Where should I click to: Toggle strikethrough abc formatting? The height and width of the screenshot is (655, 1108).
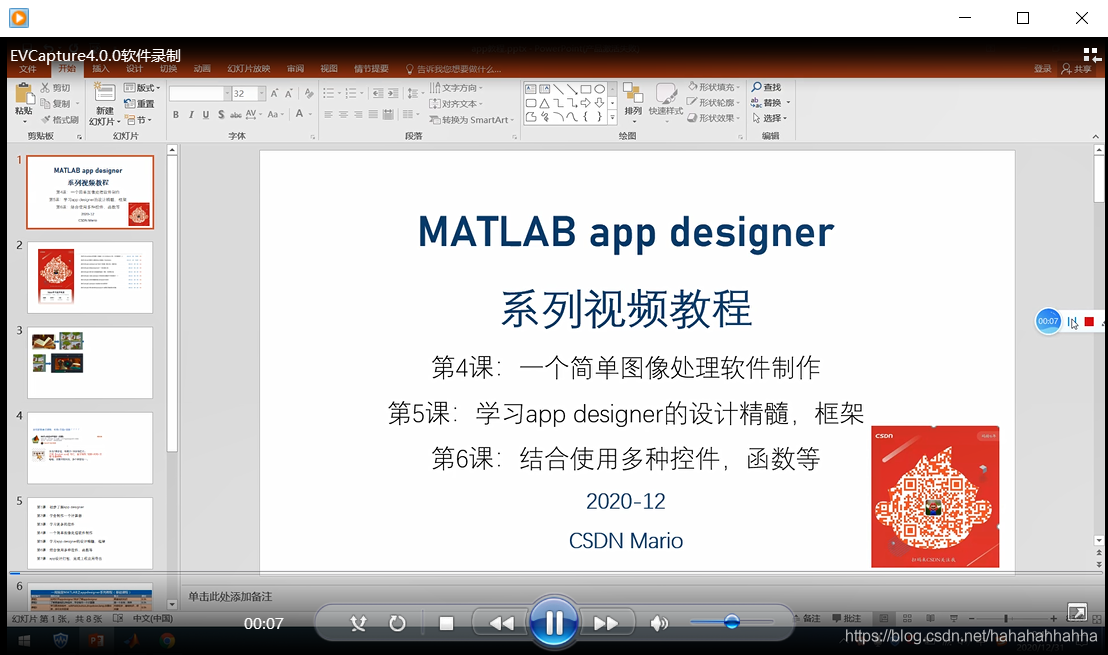(x=235, y=114)
